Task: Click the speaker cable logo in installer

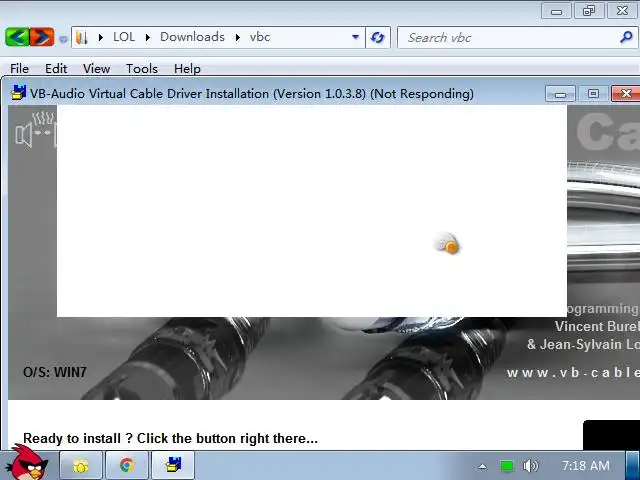Action: click(x=35, y=130)
